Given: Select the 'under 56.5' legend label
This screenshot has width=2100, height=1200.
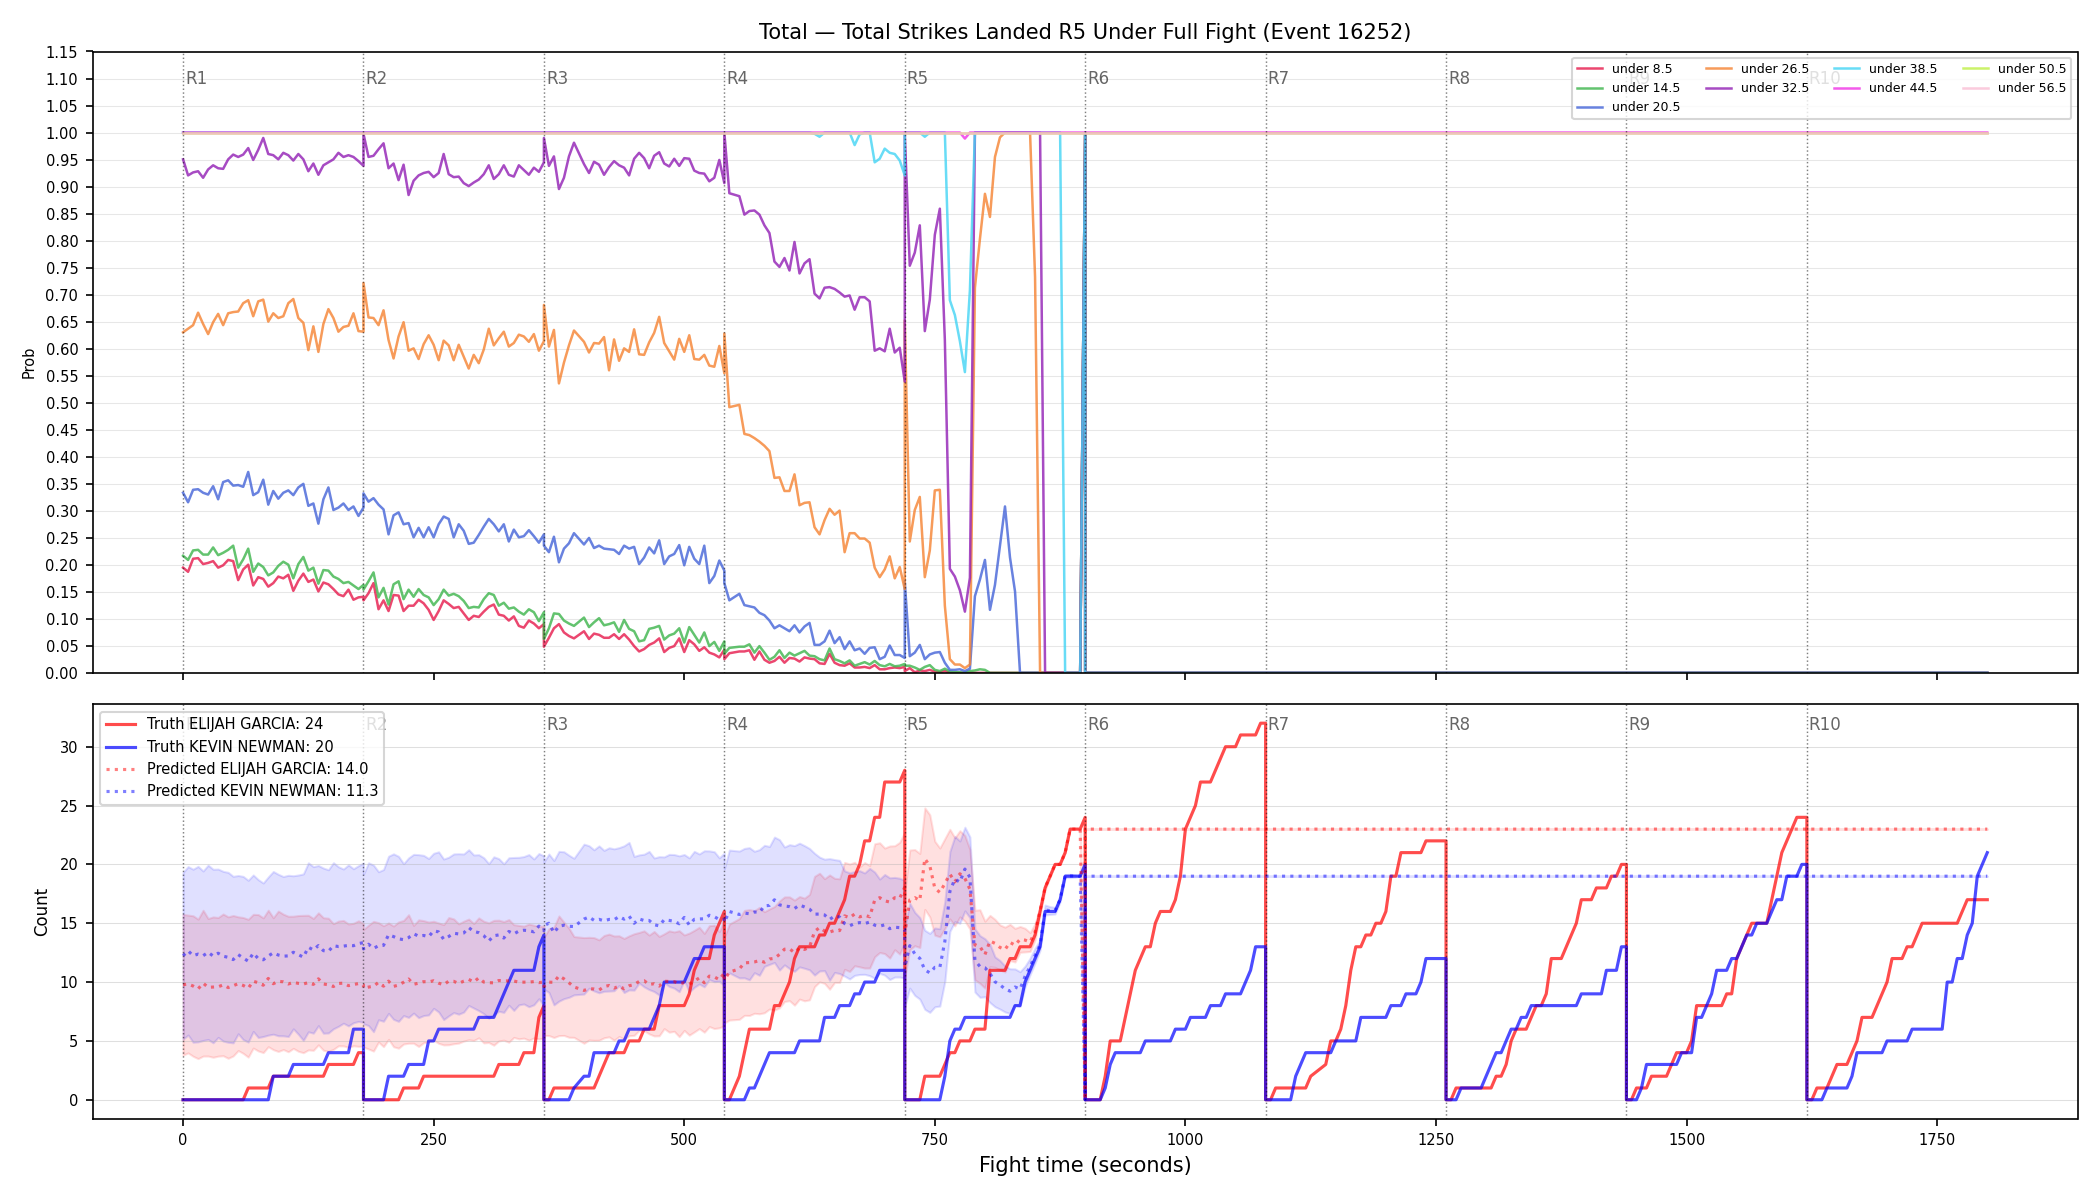Looking at the screenshot, I should click(2032, 88).
